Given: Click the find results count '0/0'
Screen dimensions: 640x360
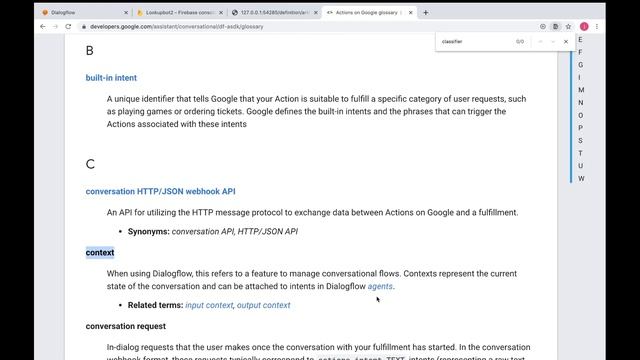Looking at the screenshot, I should click(520, 42).
